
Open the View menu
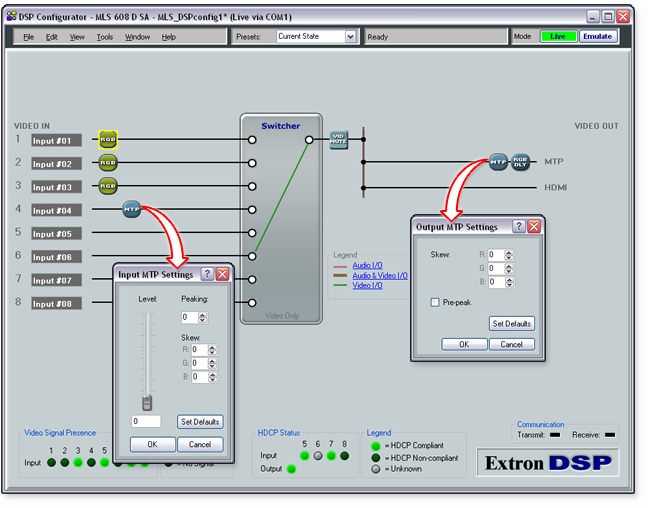tap(77, 37)
